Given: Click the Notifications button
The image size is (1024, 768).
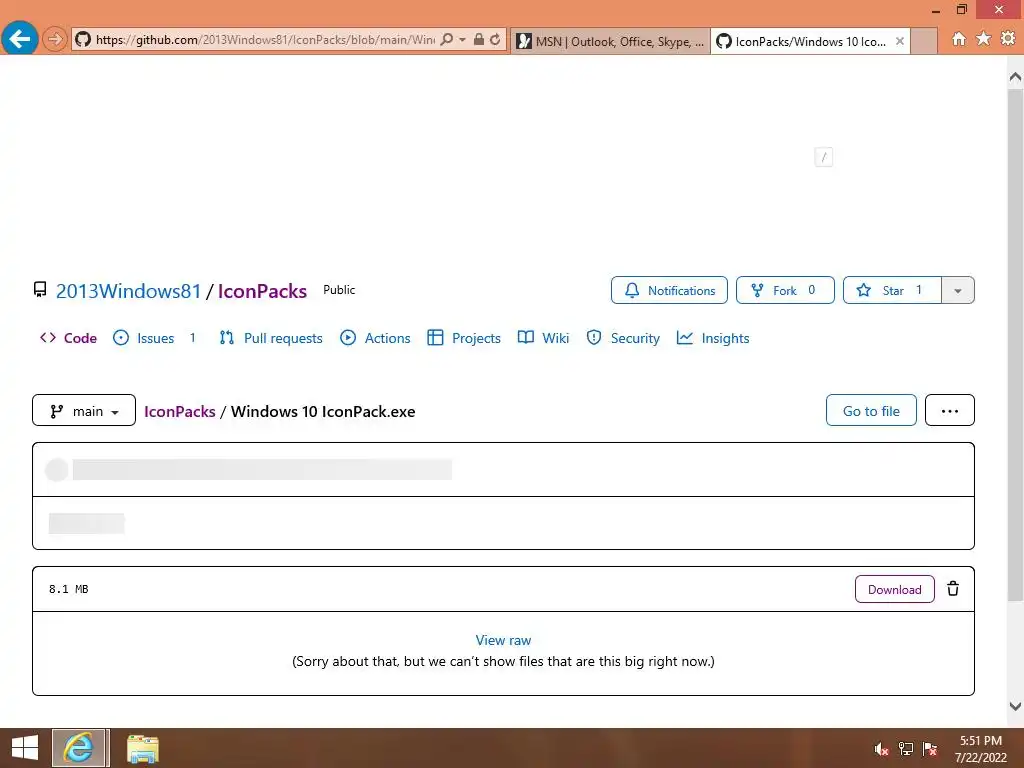Looking at the screenshot, I should (x=669, y=290).
